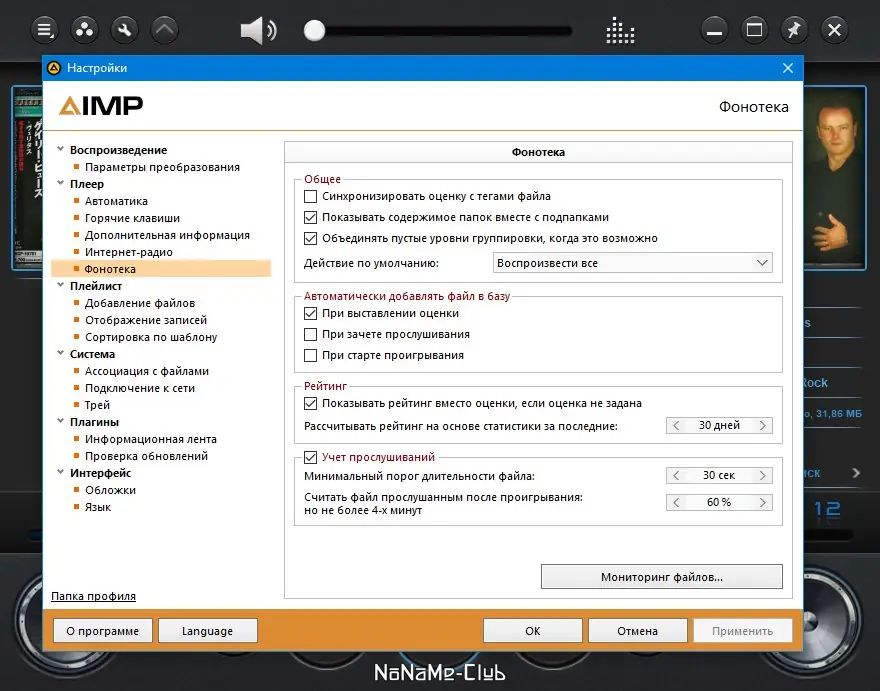Open Автоматика settings page
The width and height of the screenshot is (880, 691).
(116, 201)
